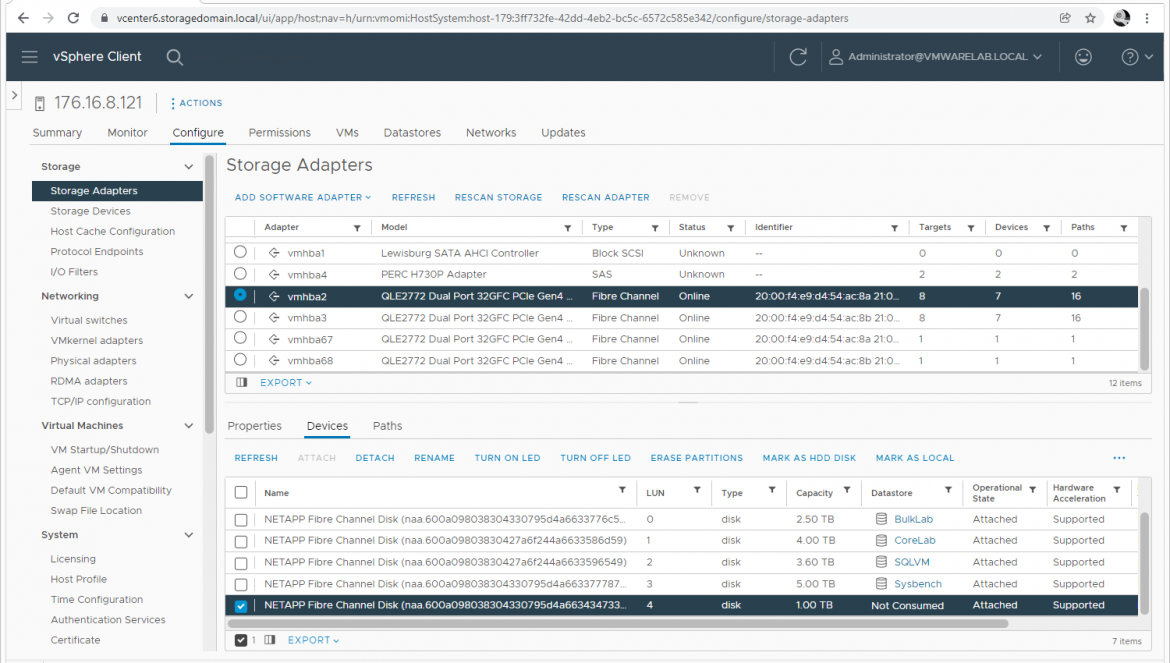Open Storage Devices in sidebar
1170x663 pixels.
90,211
